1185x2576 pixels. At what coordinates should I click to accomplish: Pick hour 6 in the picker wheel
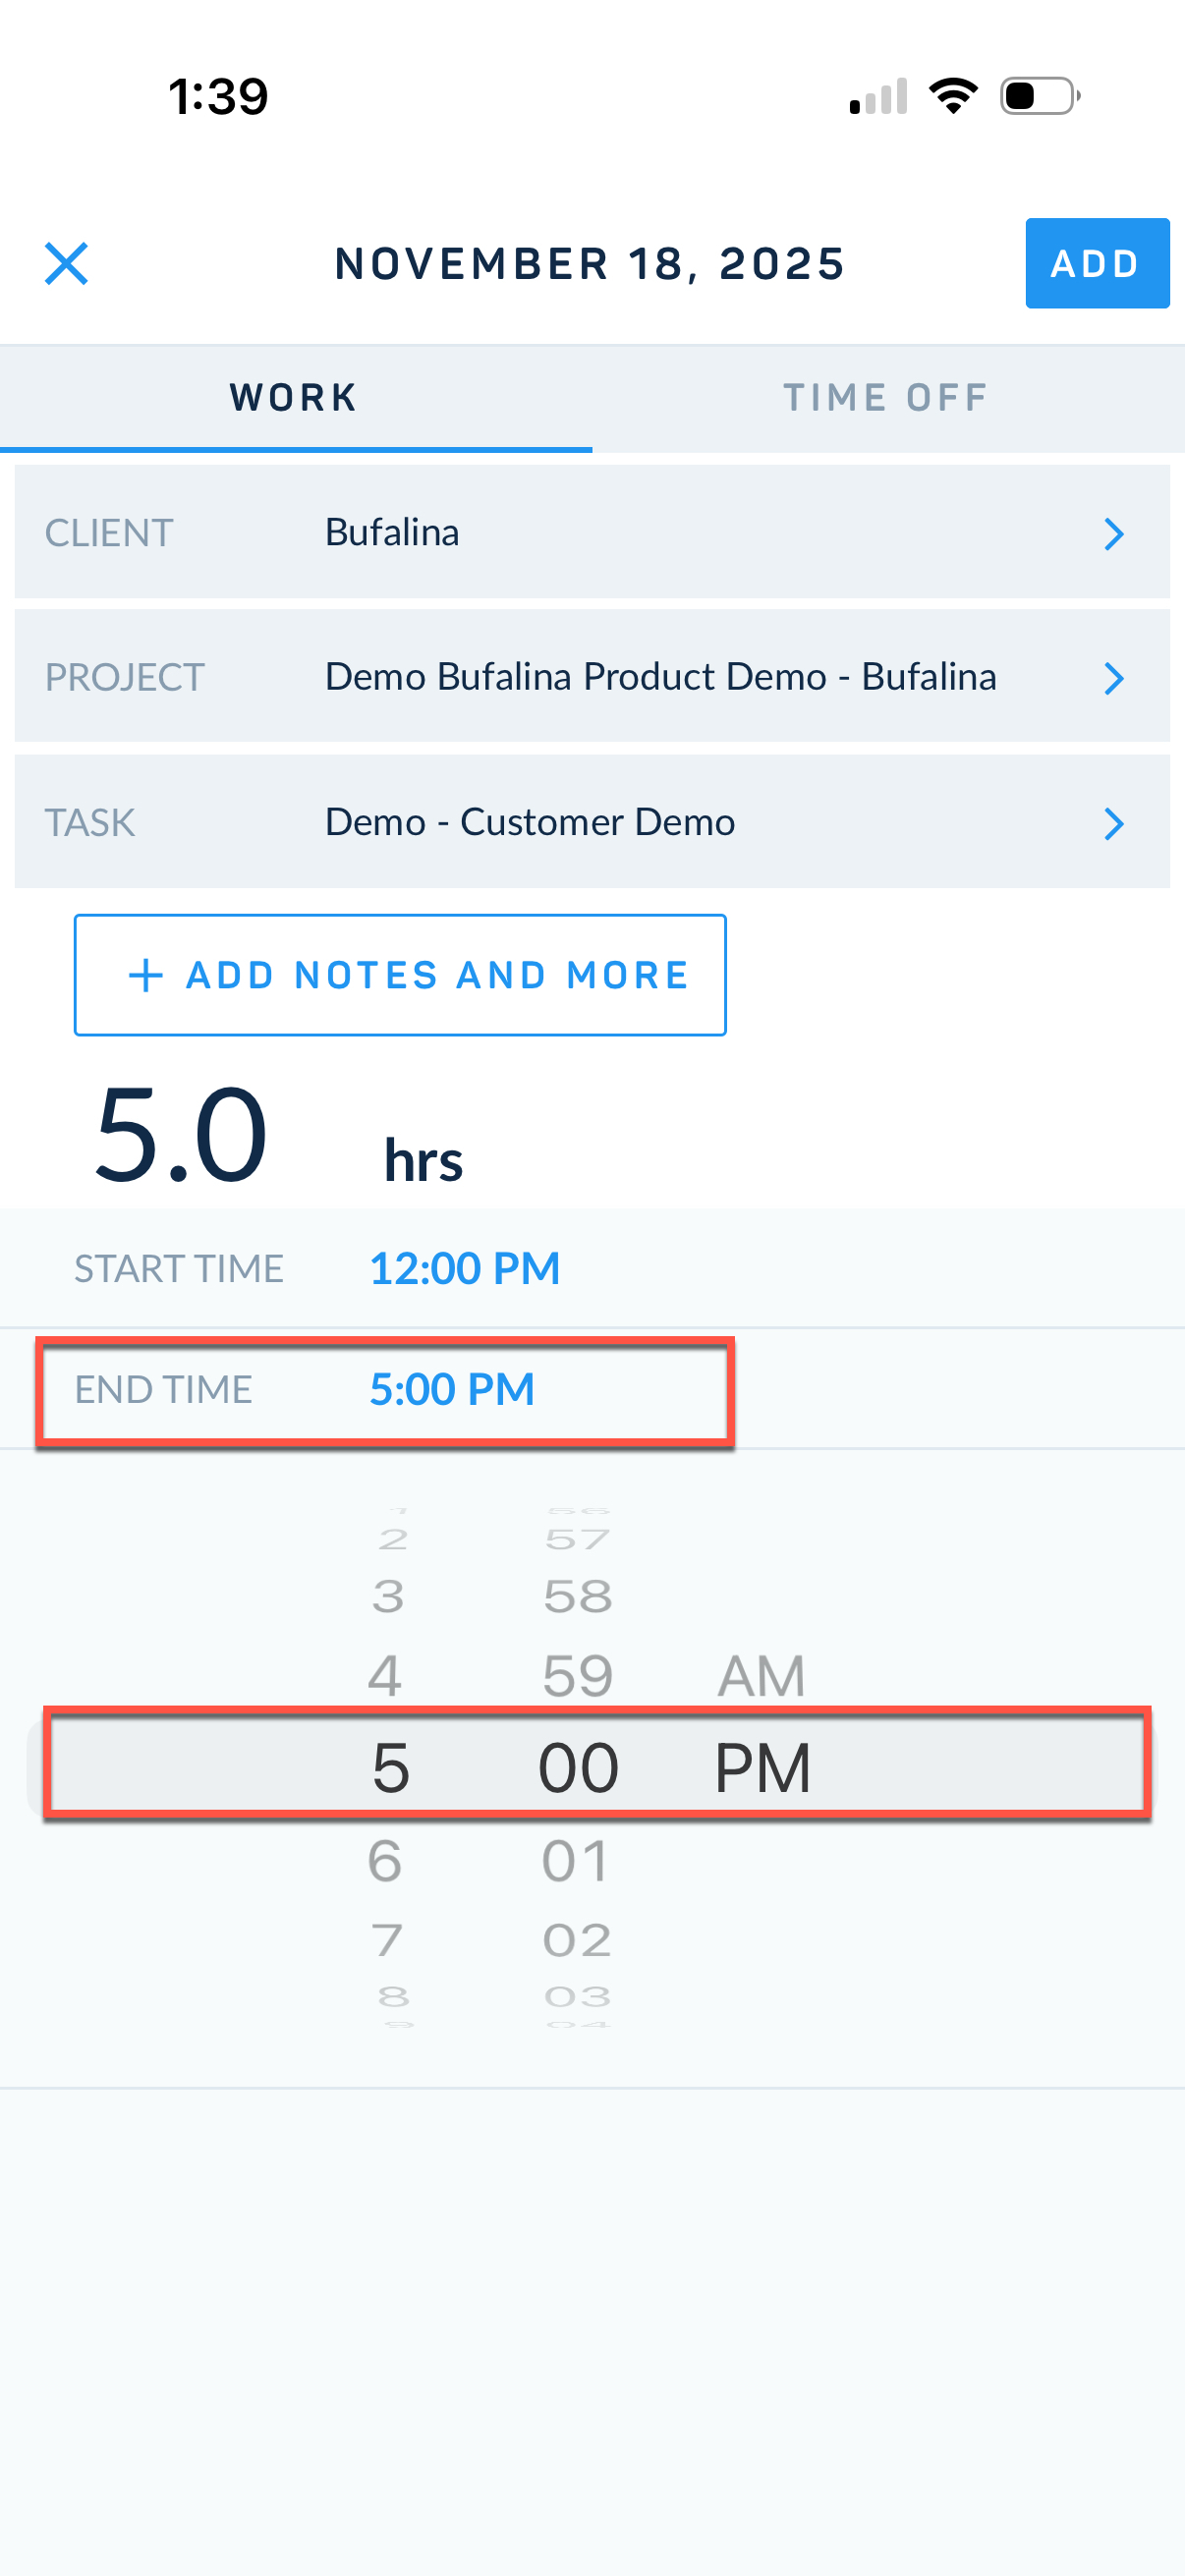point(385,1861)
